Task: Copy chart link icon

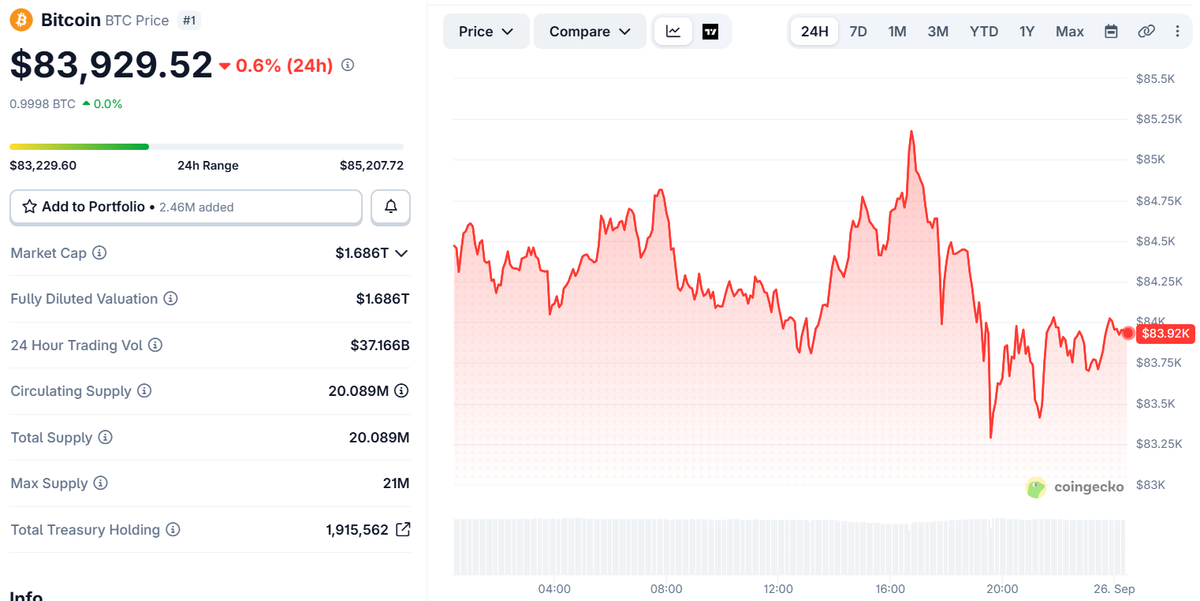Action: 1146,31
